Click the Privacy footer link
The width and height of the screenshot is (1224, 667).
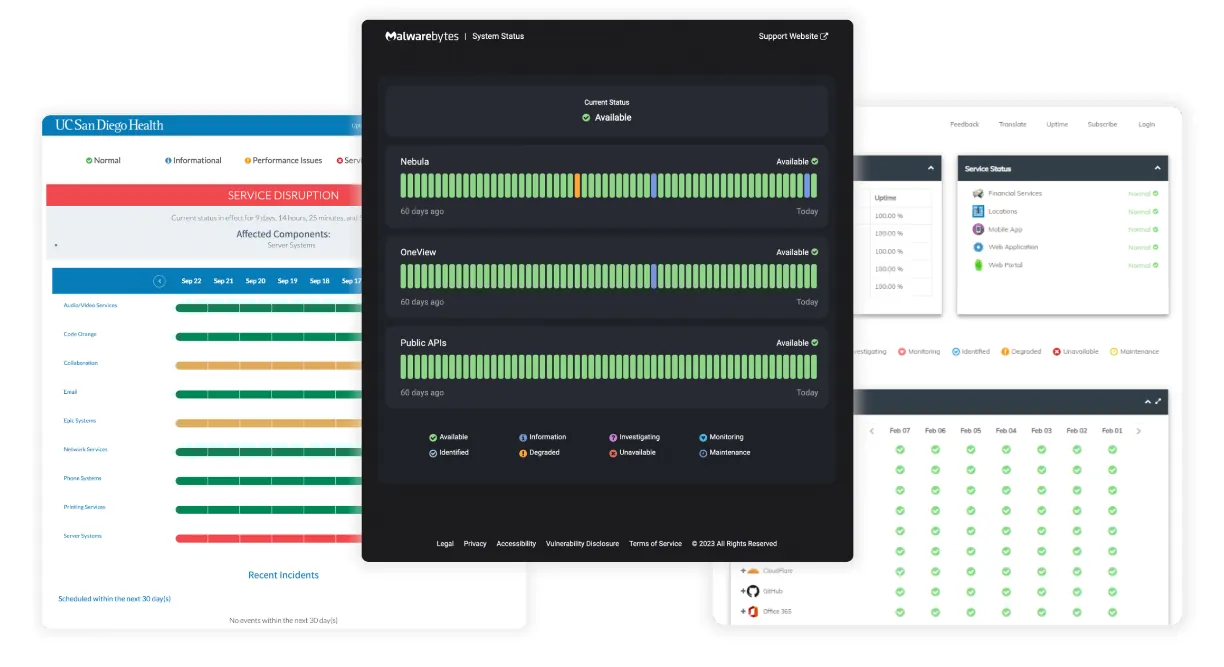[475, 544]
